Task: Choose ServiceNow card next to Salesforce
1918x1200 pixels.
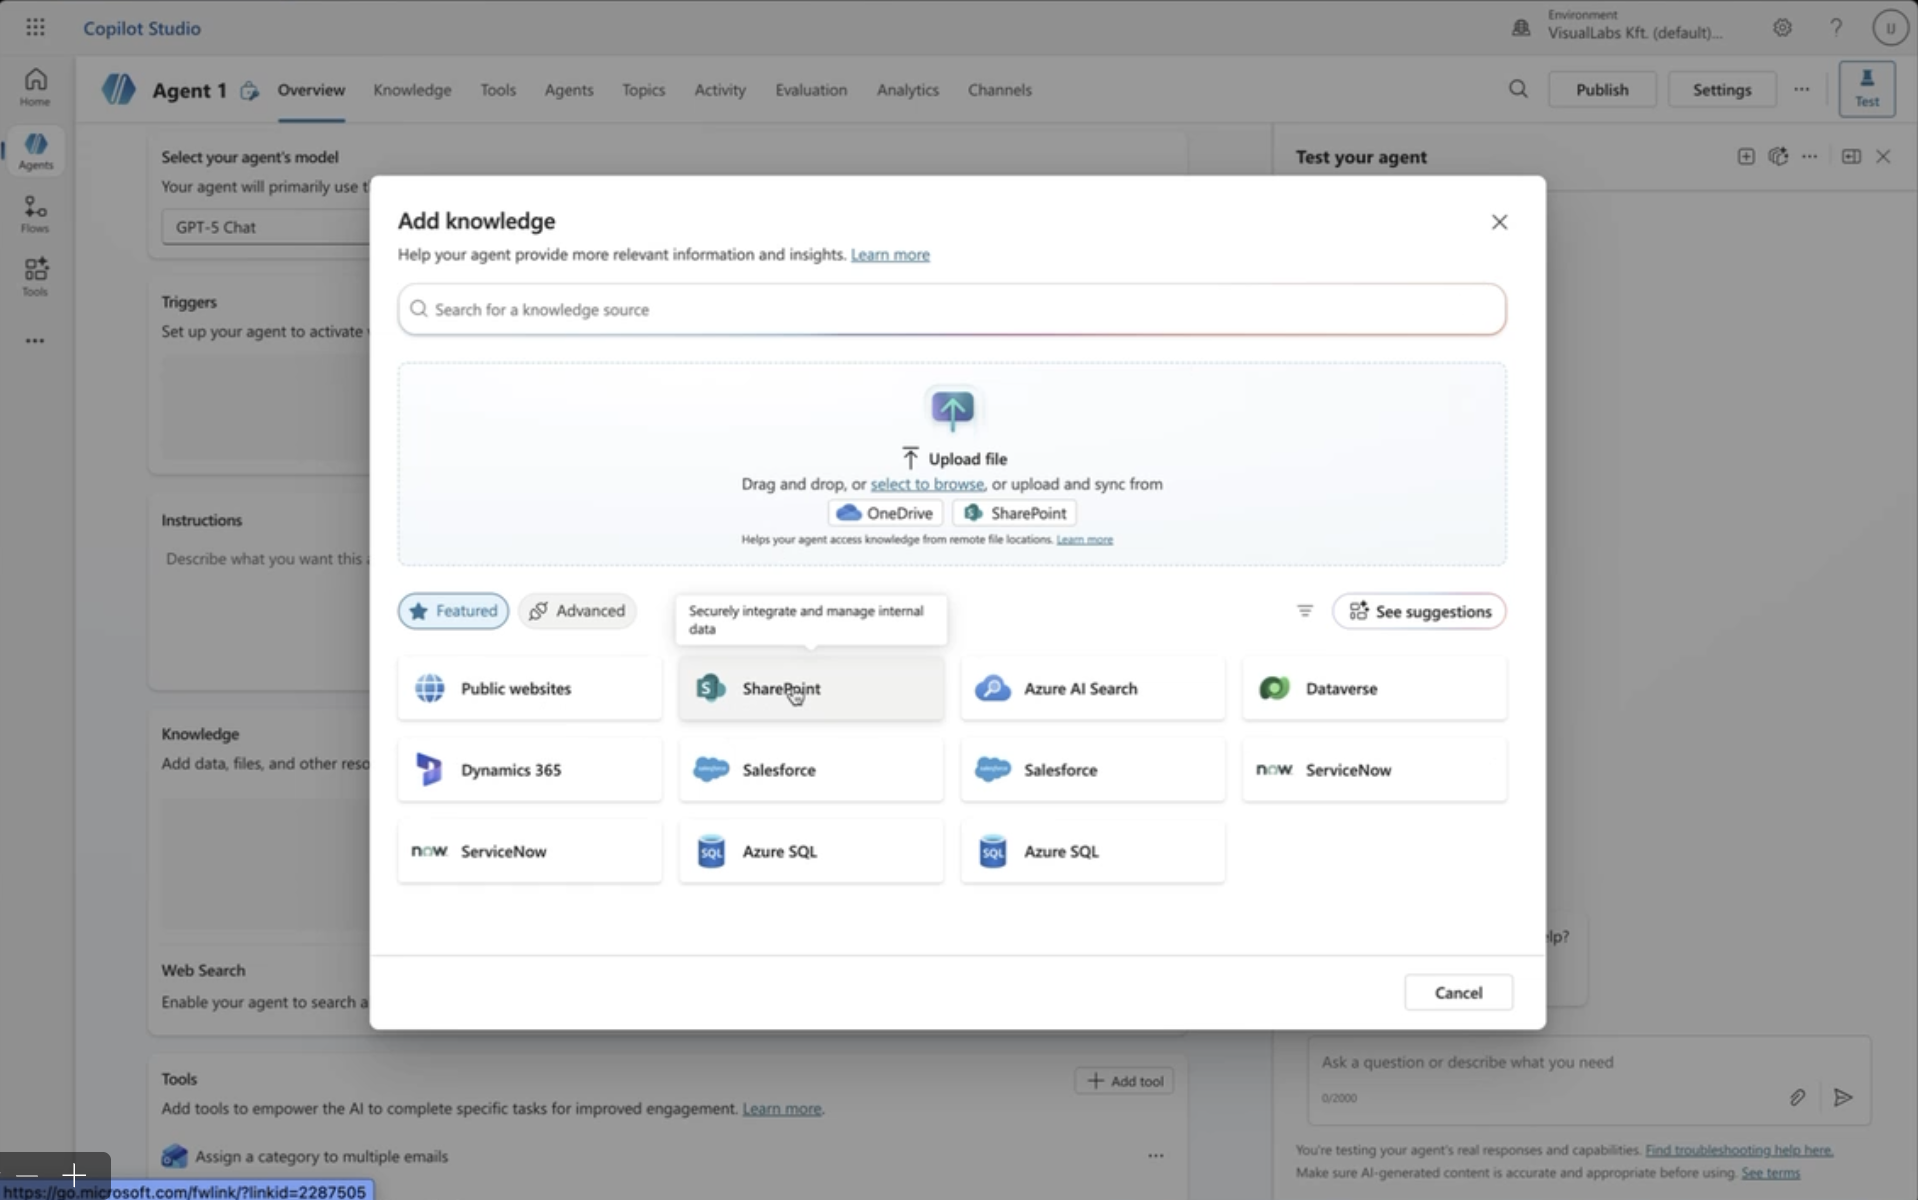Action: (1374, 770)
